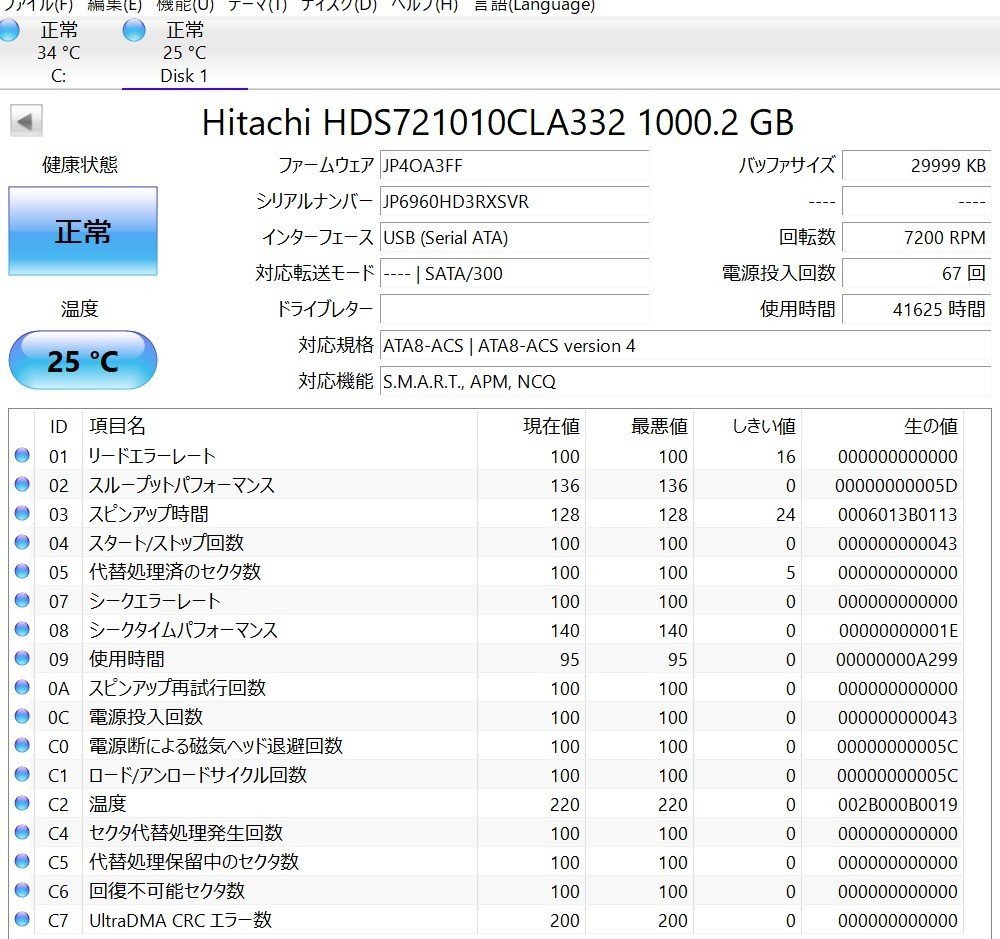Click status dot for 01 リードエラーレート
Screen dimensions: 1000x939
coord(22,455)
